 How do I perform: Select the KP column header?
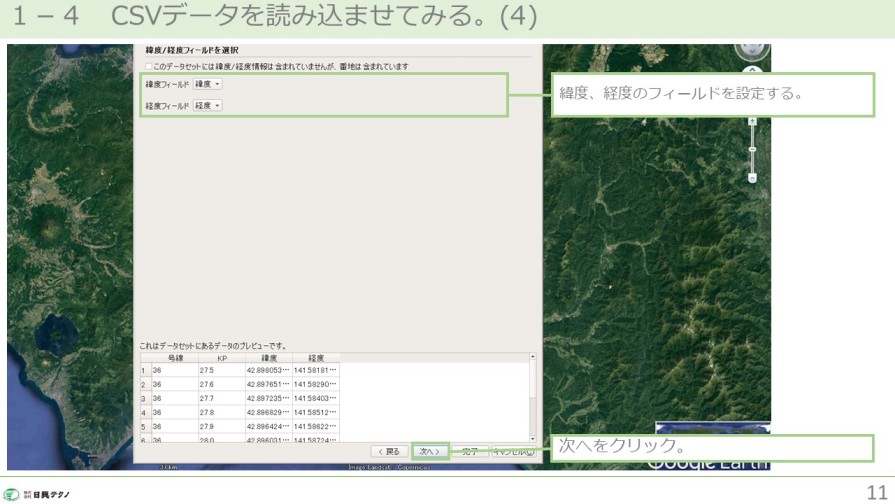click(221, 356)
